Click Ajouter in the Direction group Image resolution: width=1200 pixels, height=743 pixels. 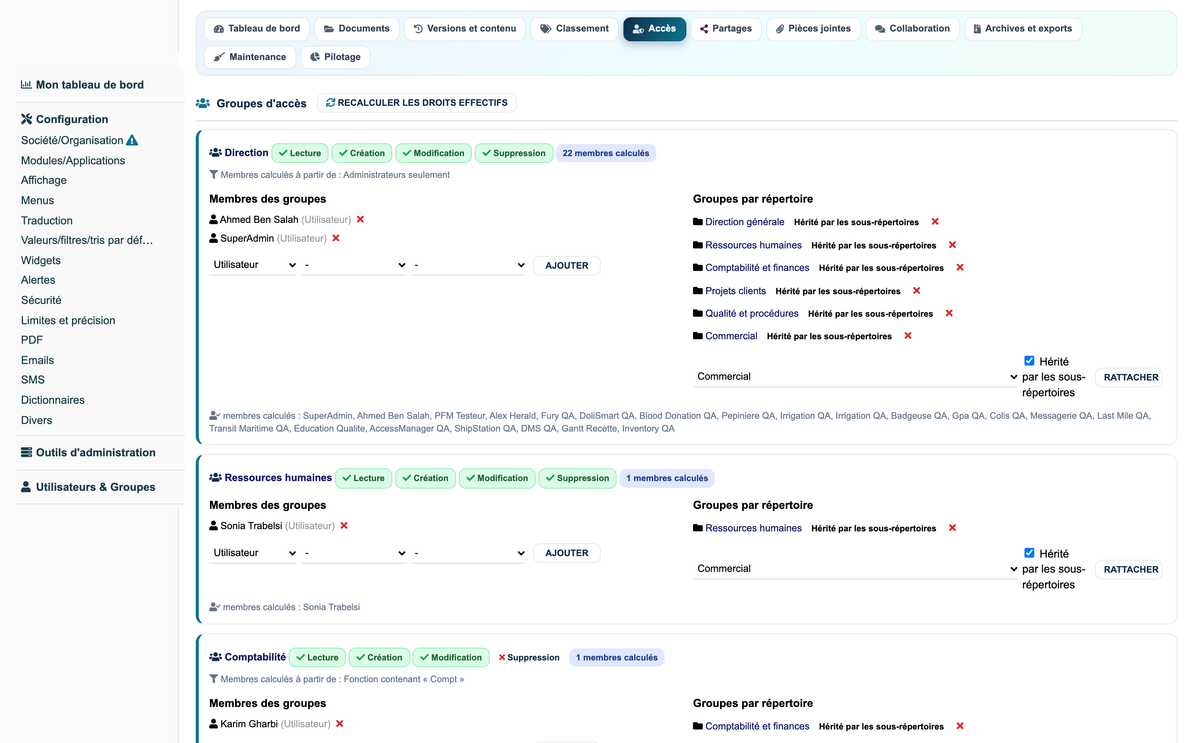click(x=567, y=266)
